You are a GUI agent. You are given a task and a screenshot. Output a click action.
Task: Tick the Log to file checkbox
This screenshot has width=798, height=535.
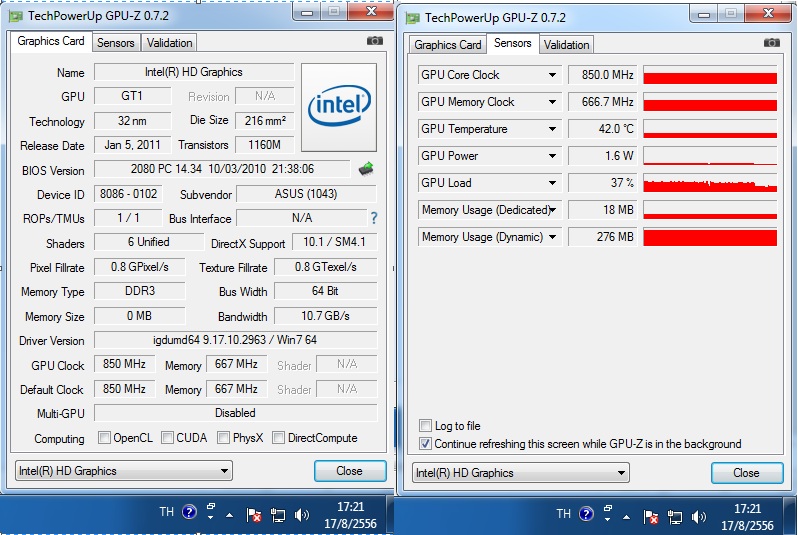point(425,425)
